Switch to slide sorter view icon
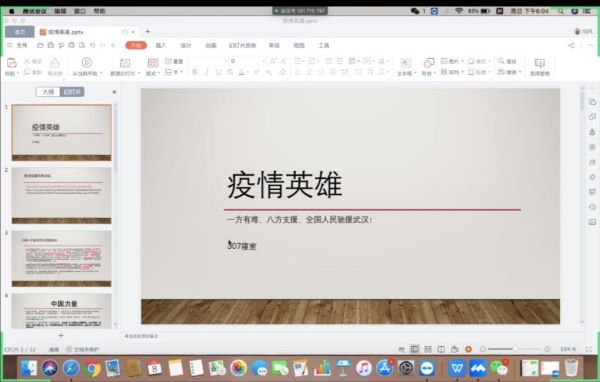This screenshot has height=382, width=600. click(x=428, y=349)
